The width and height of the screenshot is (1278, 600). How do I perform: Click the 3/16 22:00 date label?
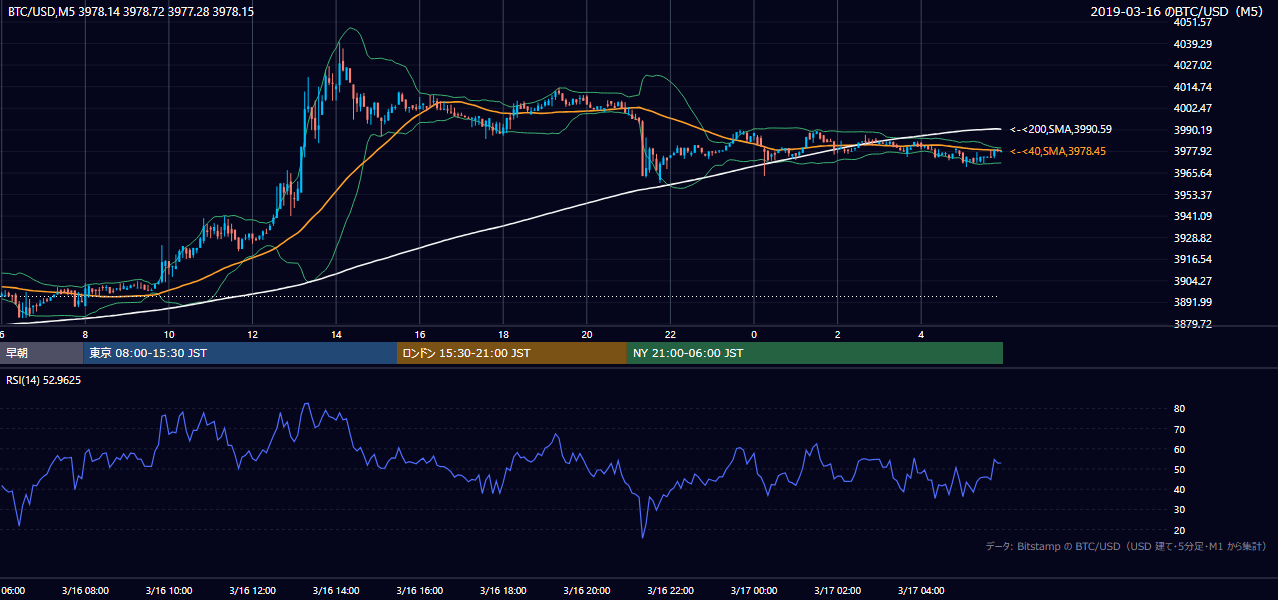pyautogui.click(x=671, y=591)
